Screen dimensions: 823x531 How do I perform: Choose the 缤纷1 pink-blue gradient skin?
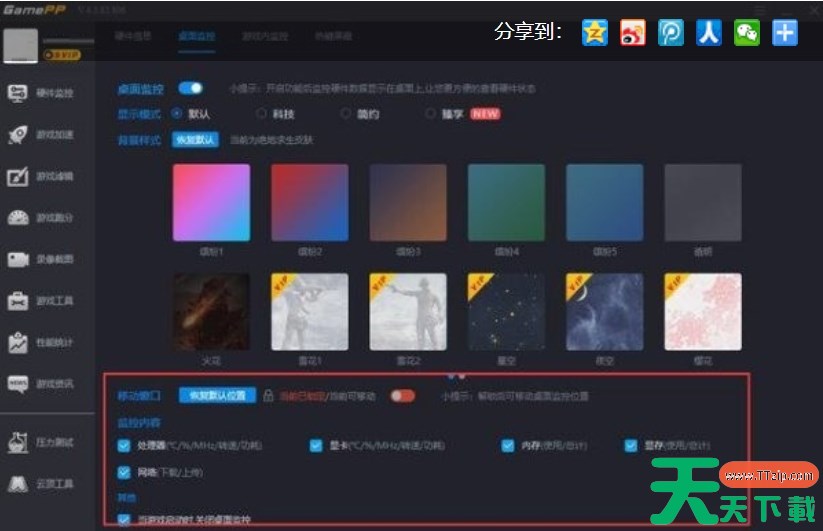coord(212,203)
